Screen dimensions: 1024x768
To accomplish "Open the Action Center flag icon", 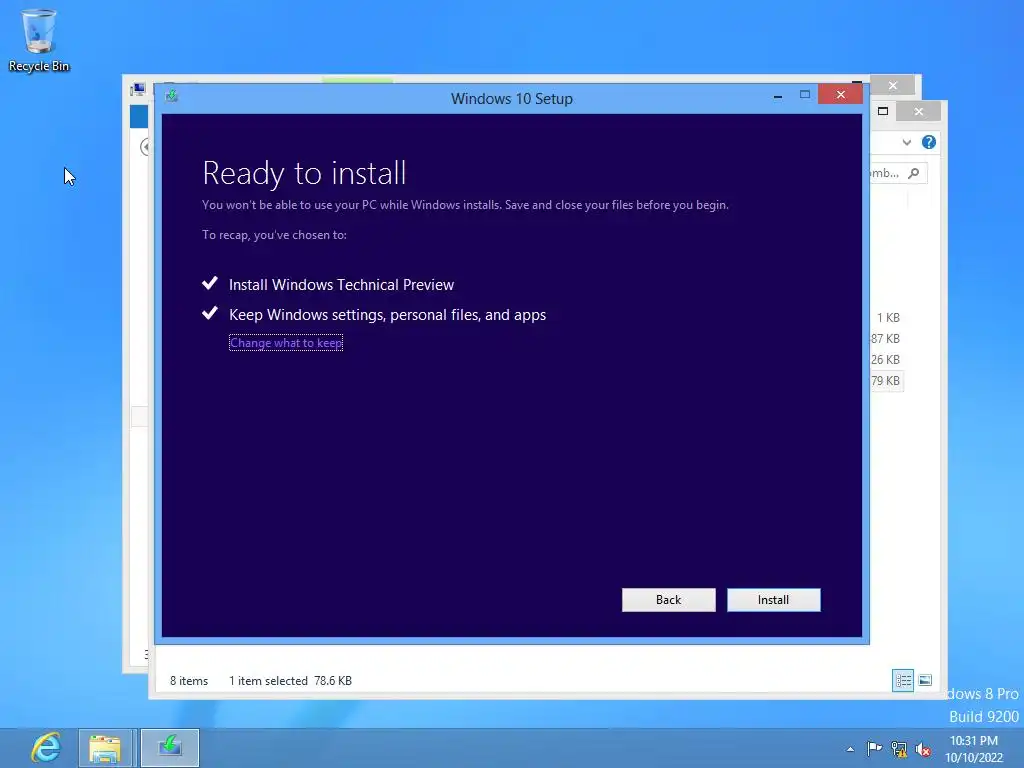I will click(874, 748).
